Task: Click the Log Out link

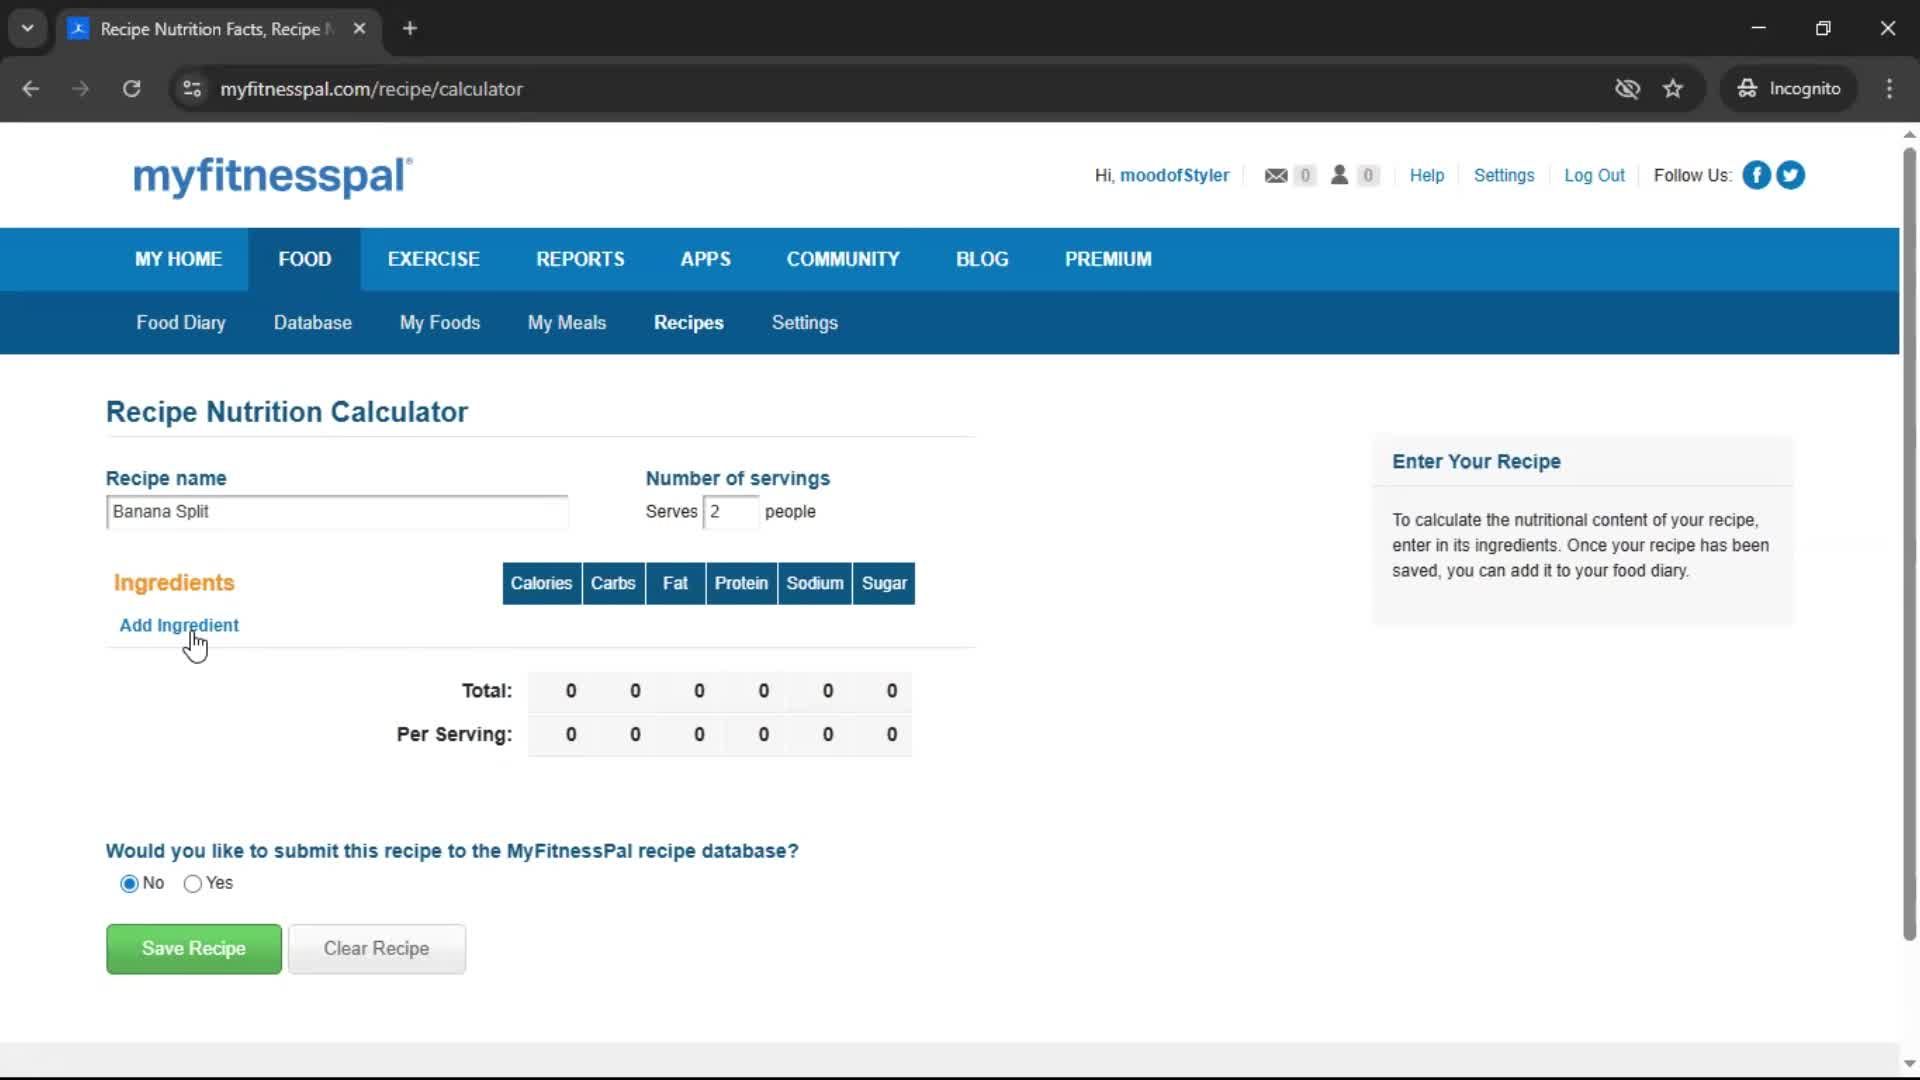Action: click(x=1594, y=175)
